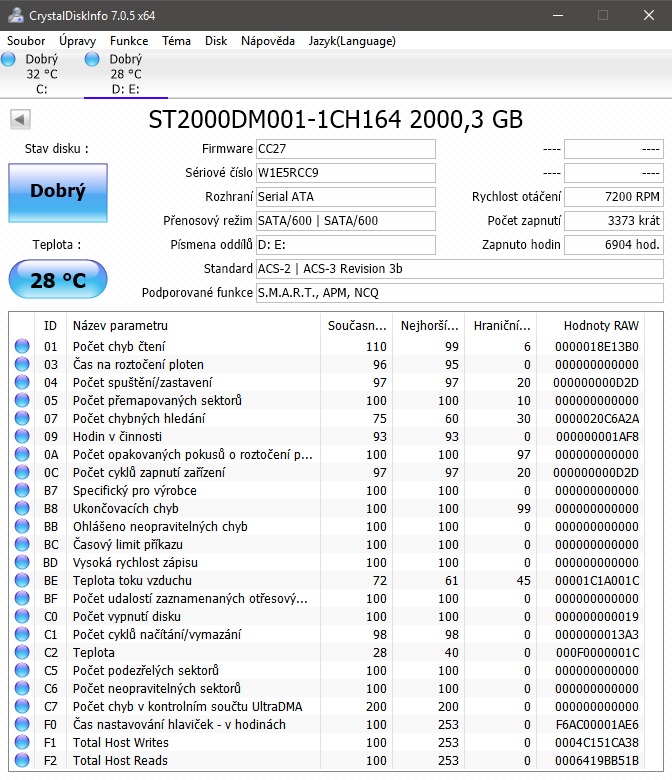Viewport: 672px width, 780px height.
Task: Open the Jazyk(Language) menu
Action: point(352,41)
